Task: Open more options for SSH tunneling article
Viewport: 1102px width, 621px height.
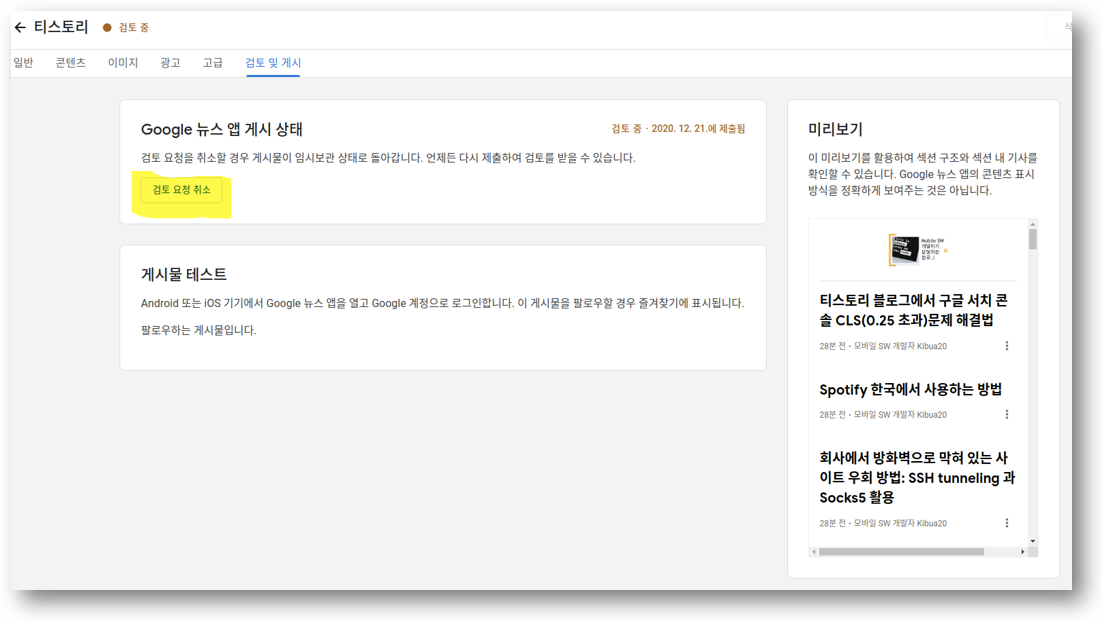Action: coord(1007,523)
